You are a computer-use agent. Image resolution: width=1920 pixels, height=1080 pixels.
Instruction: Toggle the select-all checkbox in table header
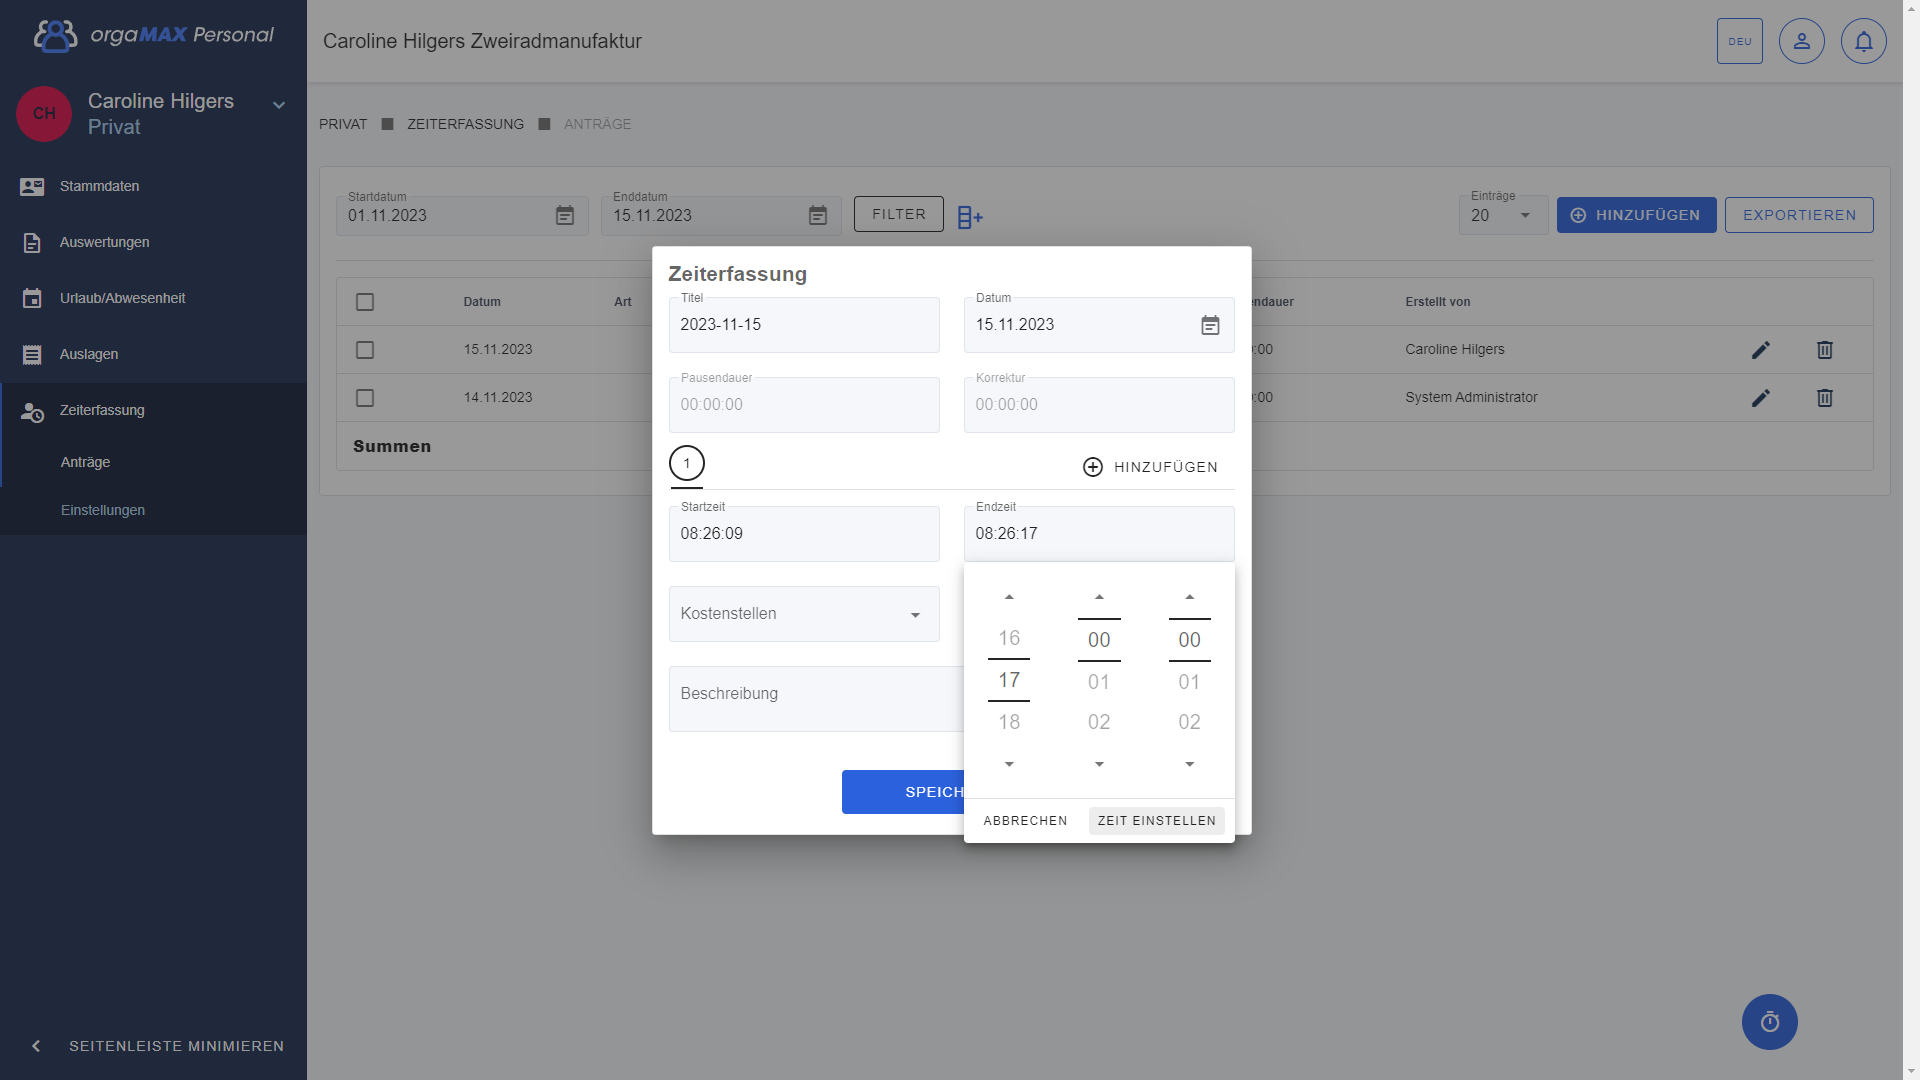click(365, 302)
